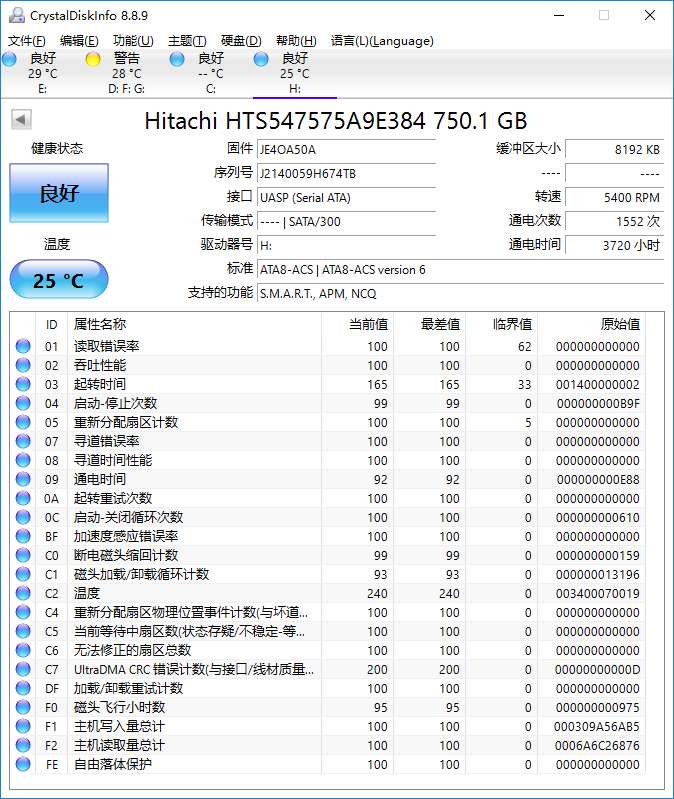The width and height of the screenshot is (674, 799).
Task: Click status orb of attribute F0 磁头飞行小时数
Action: point(23,707)
